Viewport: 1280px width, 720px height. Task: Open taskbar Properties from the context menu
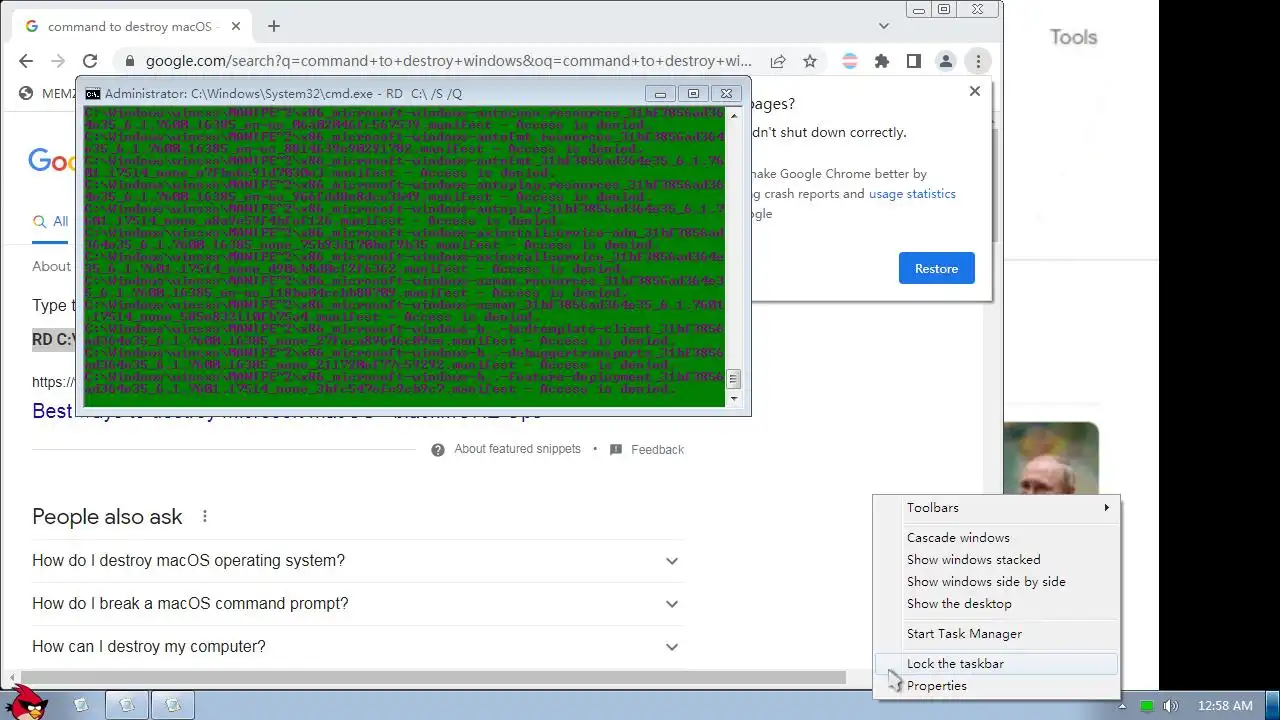[997, 686]
